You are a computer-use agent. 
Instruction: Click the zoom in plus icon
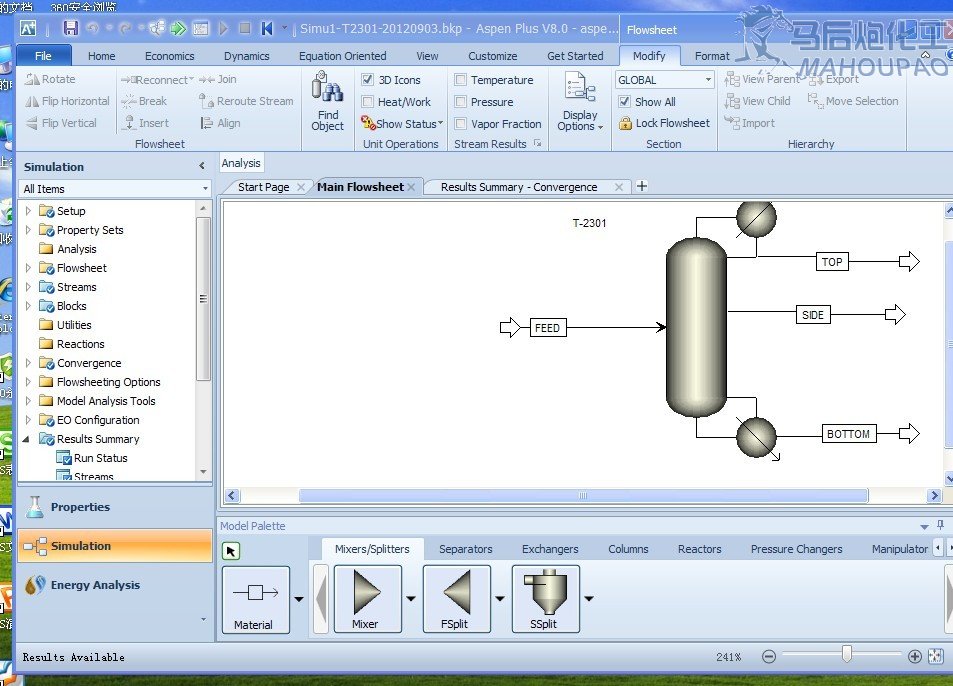pyautogui.click(x=915, y=656)
